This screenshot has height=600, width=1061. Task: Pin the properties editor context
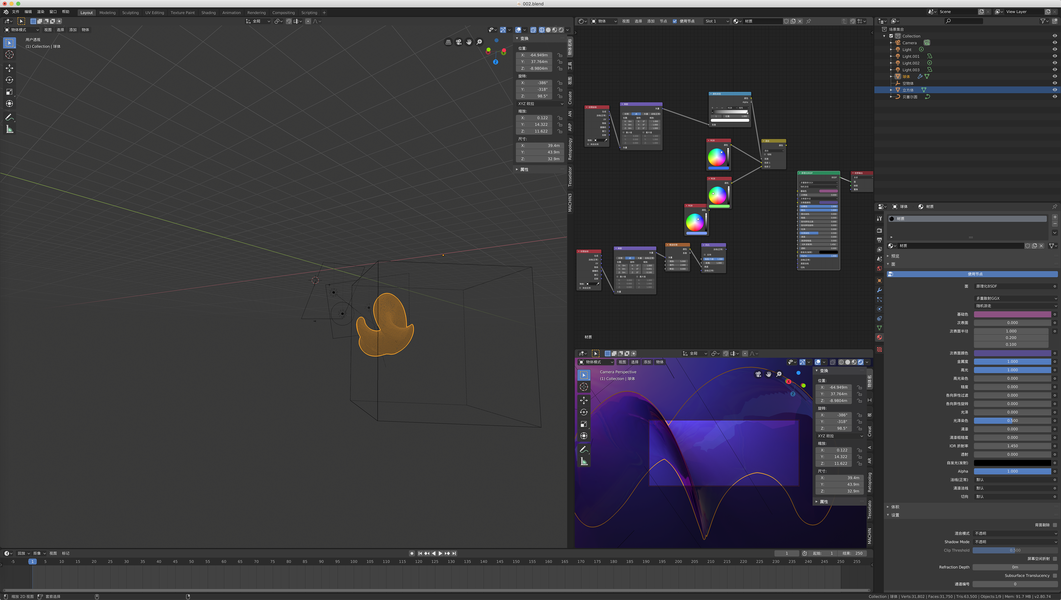click(x=1054, y=206)
